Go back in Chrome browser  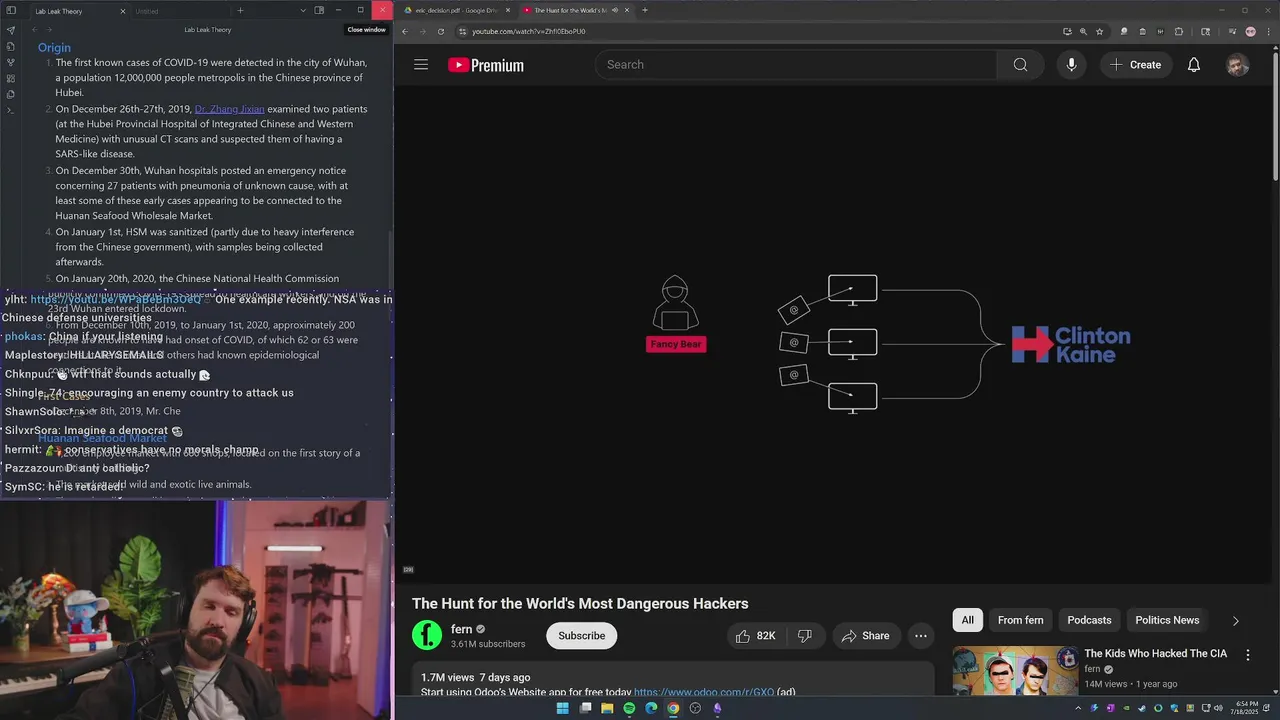tap(405, 31)
